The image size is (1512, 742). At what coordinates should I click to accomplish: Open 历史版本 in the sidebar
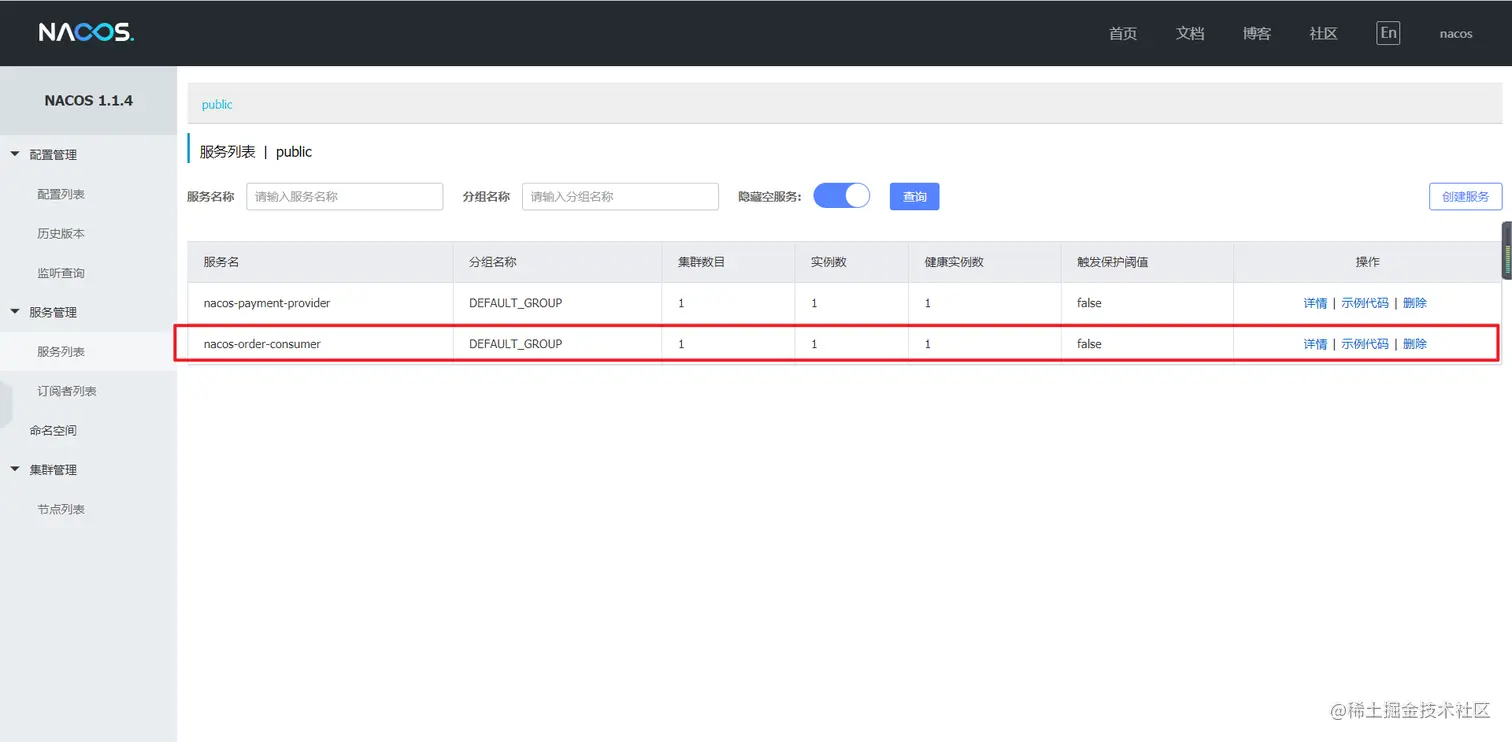click(x=61, y=234)
